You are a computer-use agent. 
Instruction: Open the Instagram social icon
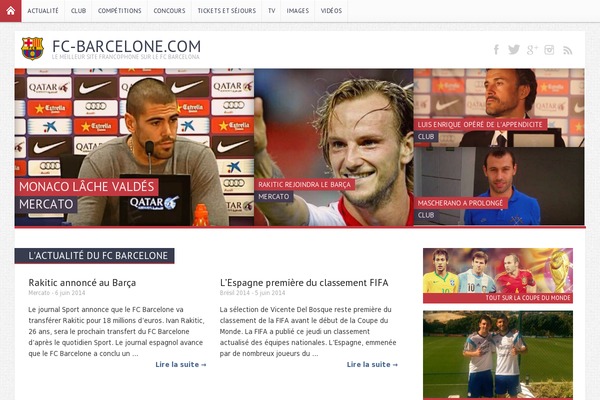click(549, 50)
